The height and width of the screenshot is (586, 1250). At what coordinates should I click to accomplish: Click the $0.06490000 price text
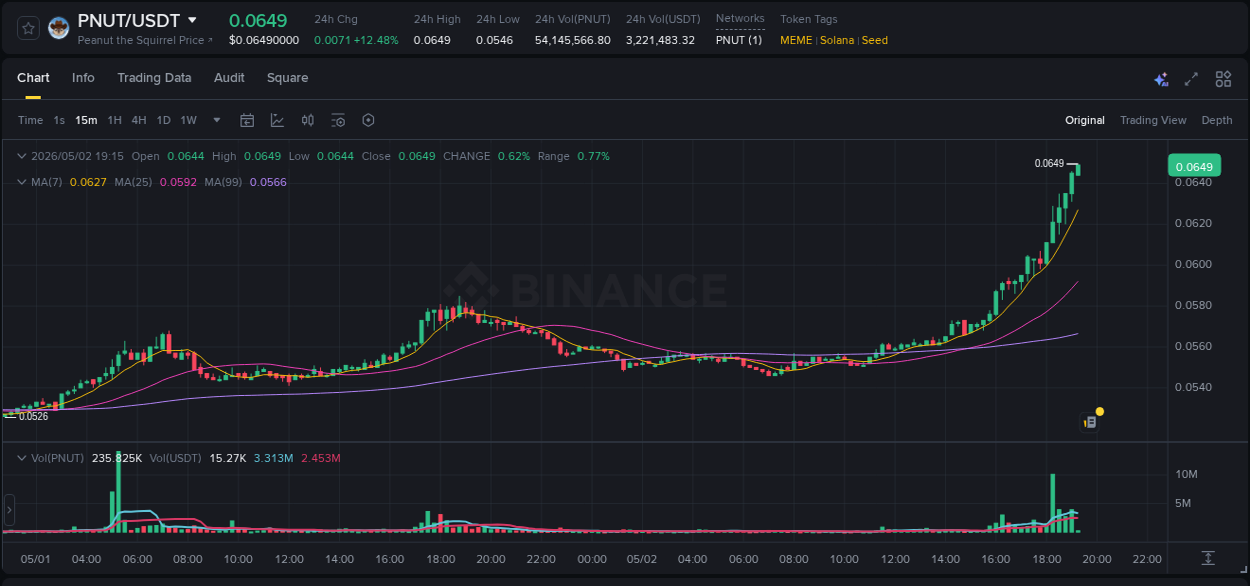tap(264, 40)
